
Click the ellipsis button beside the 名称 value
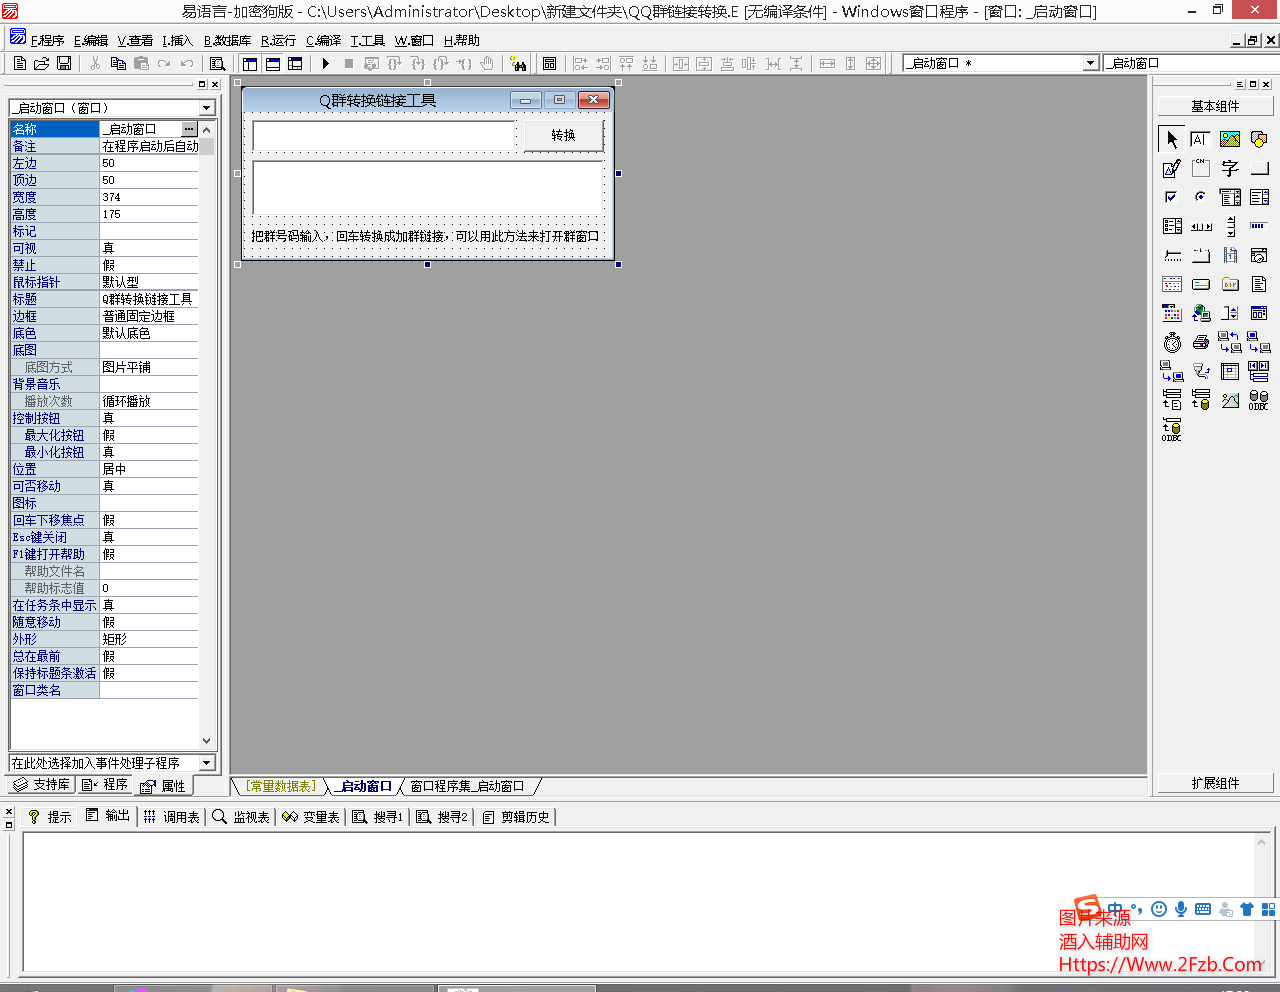pyautogui.click(x=189, y=129)
